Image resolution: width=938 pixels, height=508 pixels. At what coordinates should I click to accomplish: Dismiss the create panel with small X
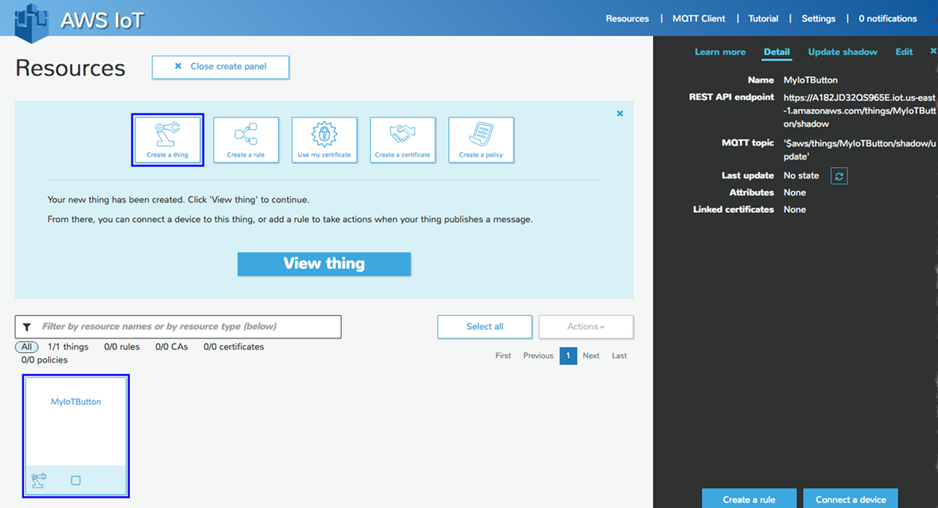tap(620, 113)
